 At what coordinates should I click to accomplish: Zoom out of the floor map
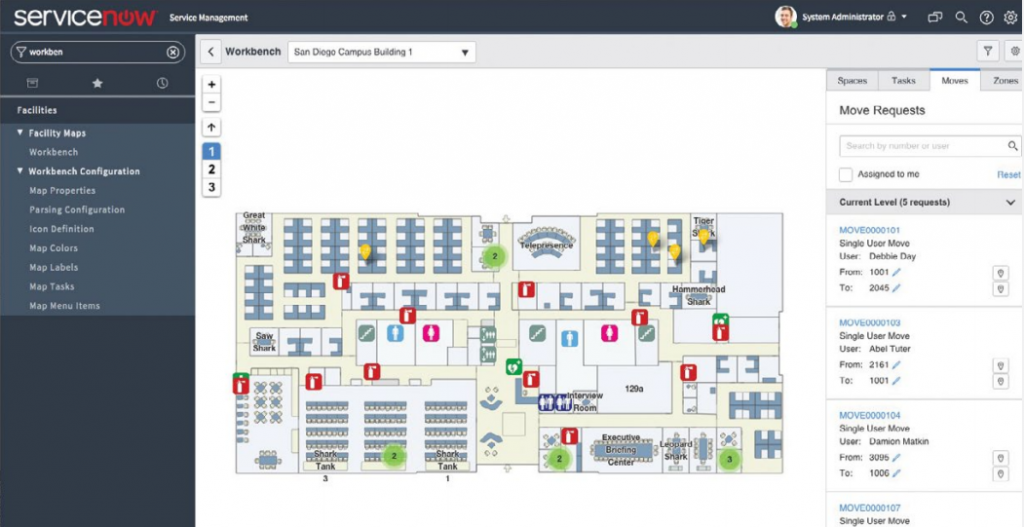tap(211, 103)
